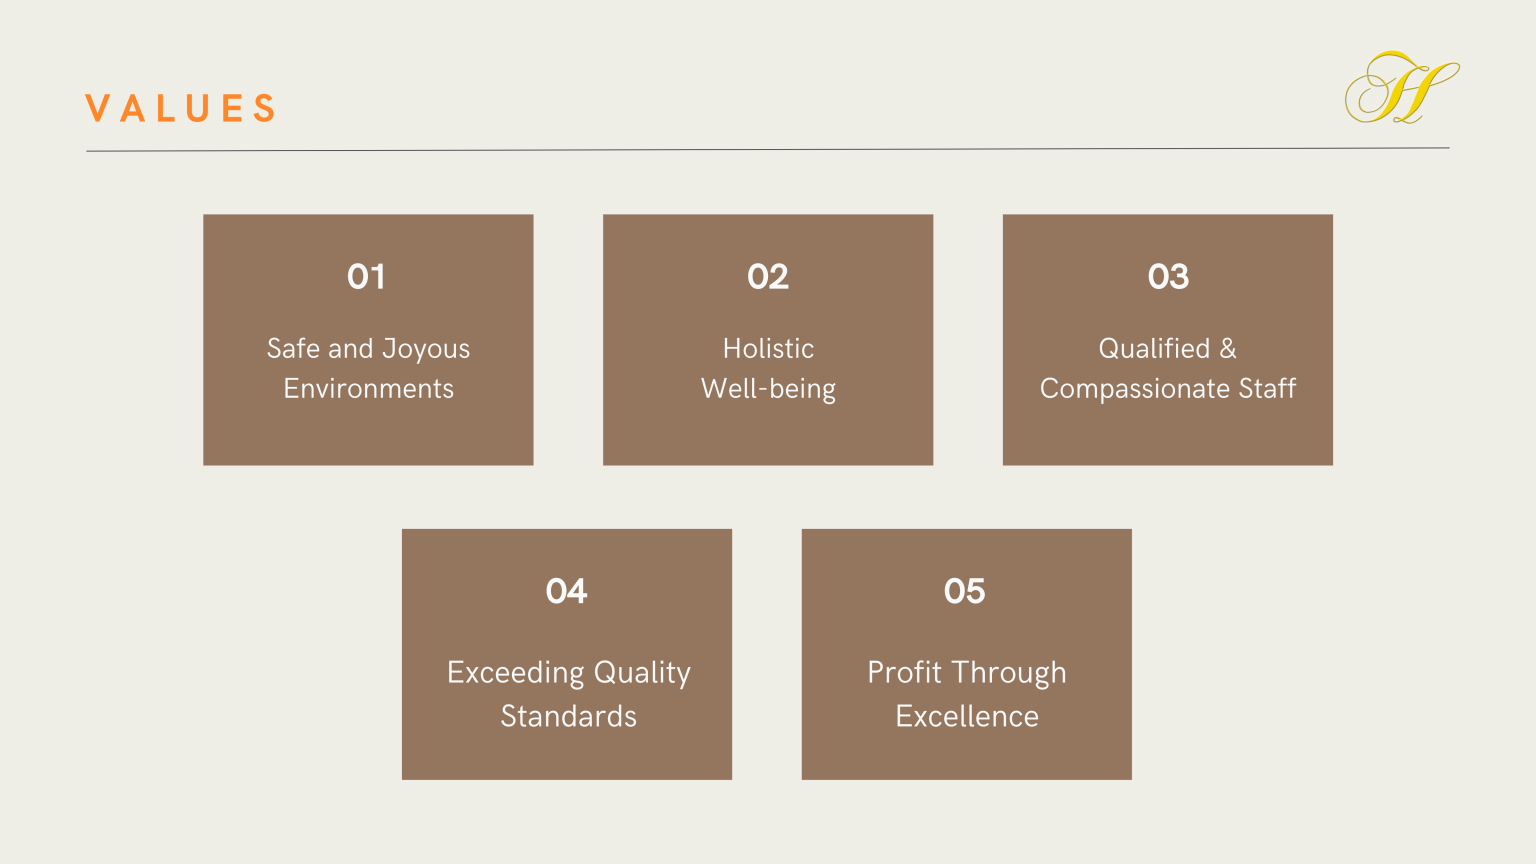Select the 'Well-being' text

coord(768,389)
